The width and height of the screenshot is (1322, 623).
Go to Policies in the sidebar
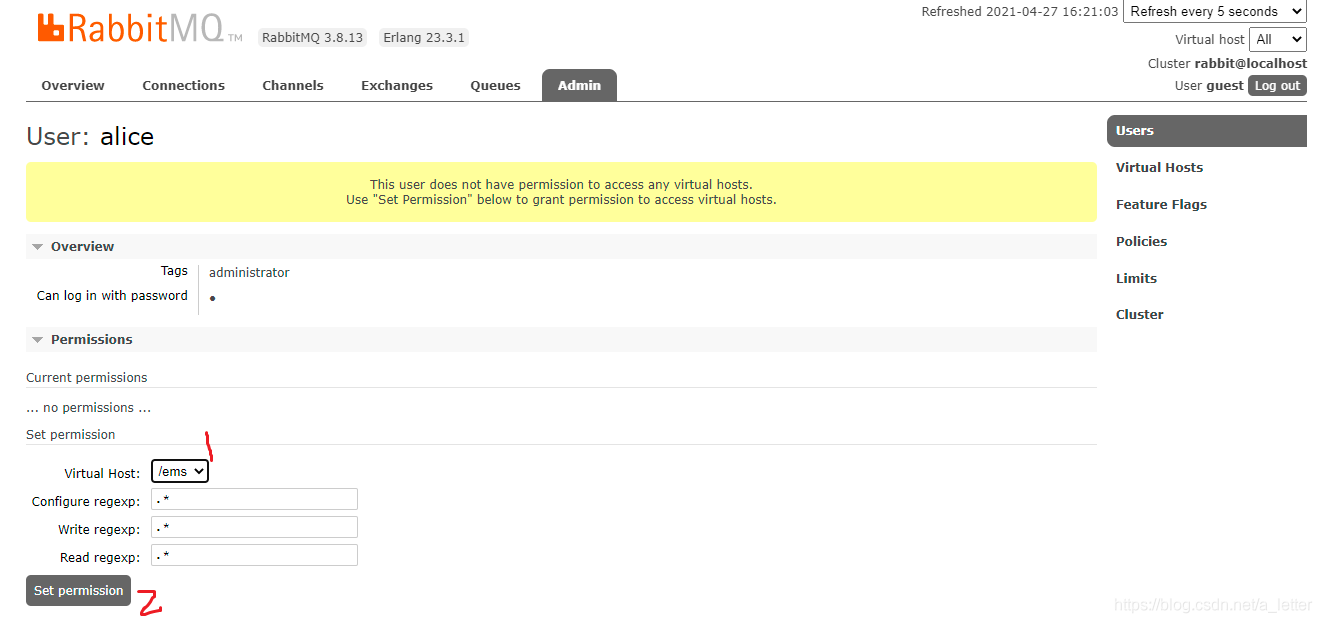1141,242
